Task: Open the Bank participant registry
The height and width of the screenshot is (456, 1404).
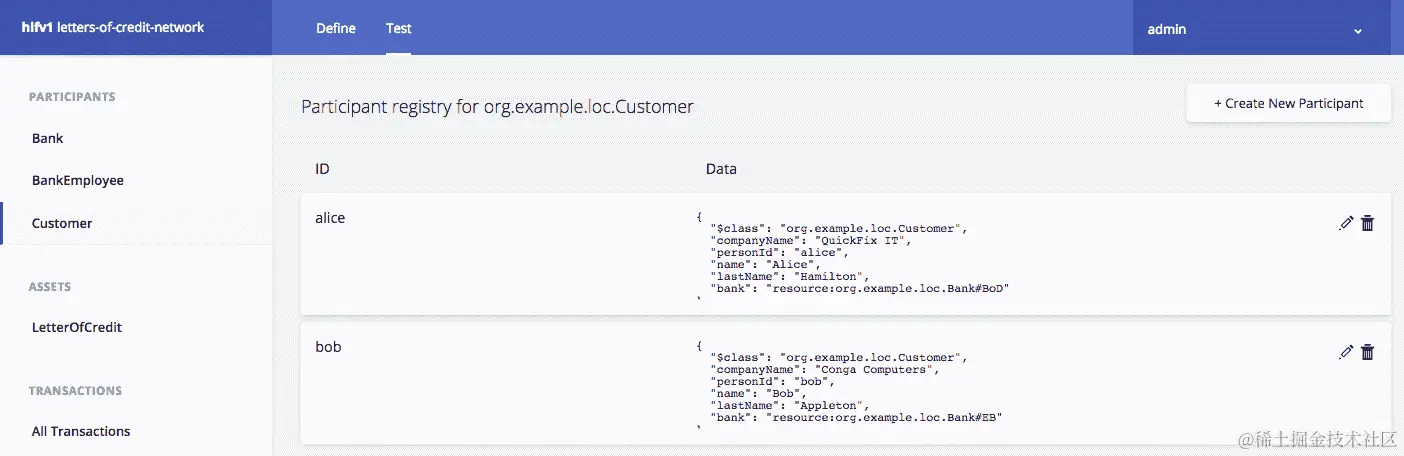Action: click(48, 138)
